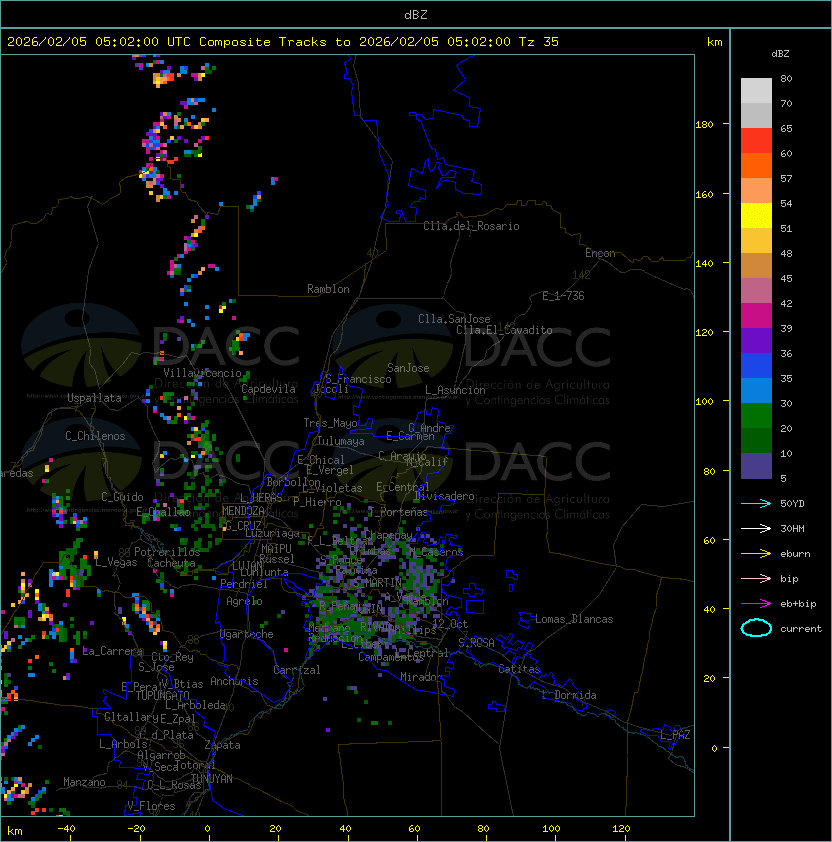Screen dimensions: 832x842
Task: Click the Composite Tracks timestamp header text
Action: click(283, 42)
